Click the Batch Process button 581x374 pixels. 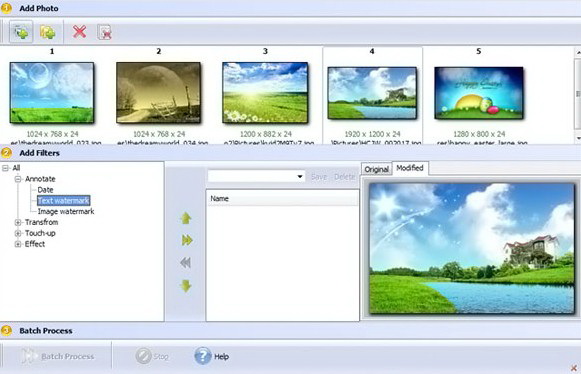pyautogui.click(x=57, y=356)
